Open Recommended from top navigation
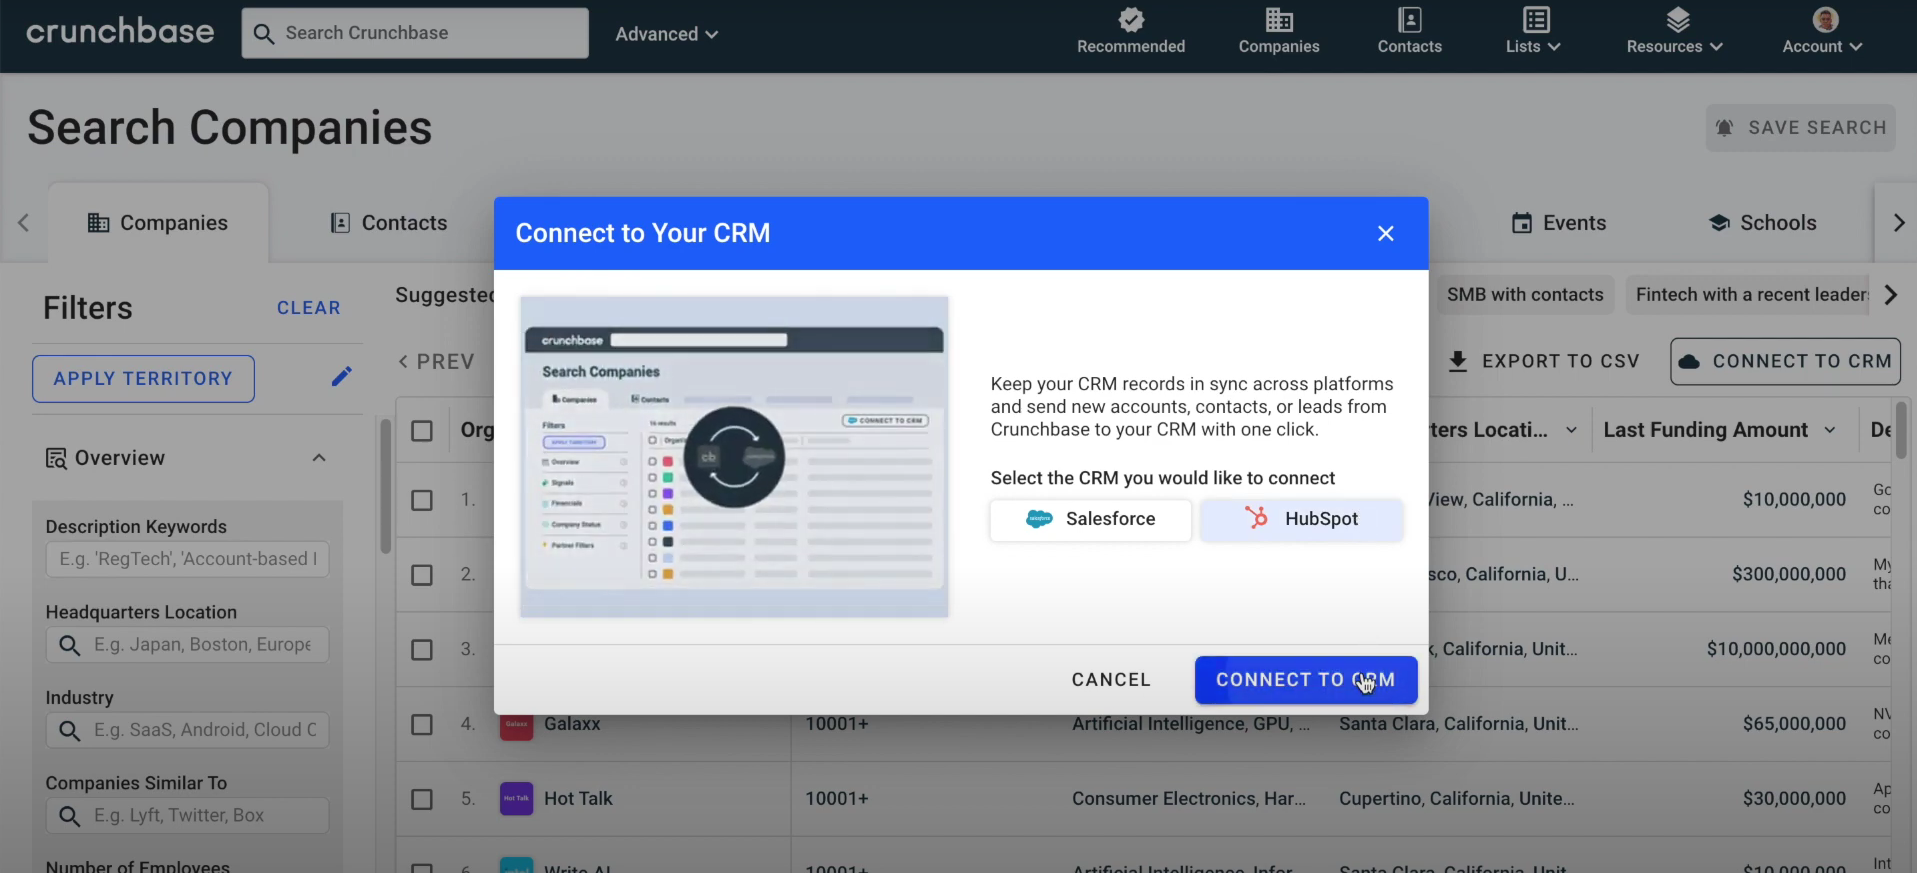The image size is (1917, 873). pyautogui.click(x=1131, y=32)
